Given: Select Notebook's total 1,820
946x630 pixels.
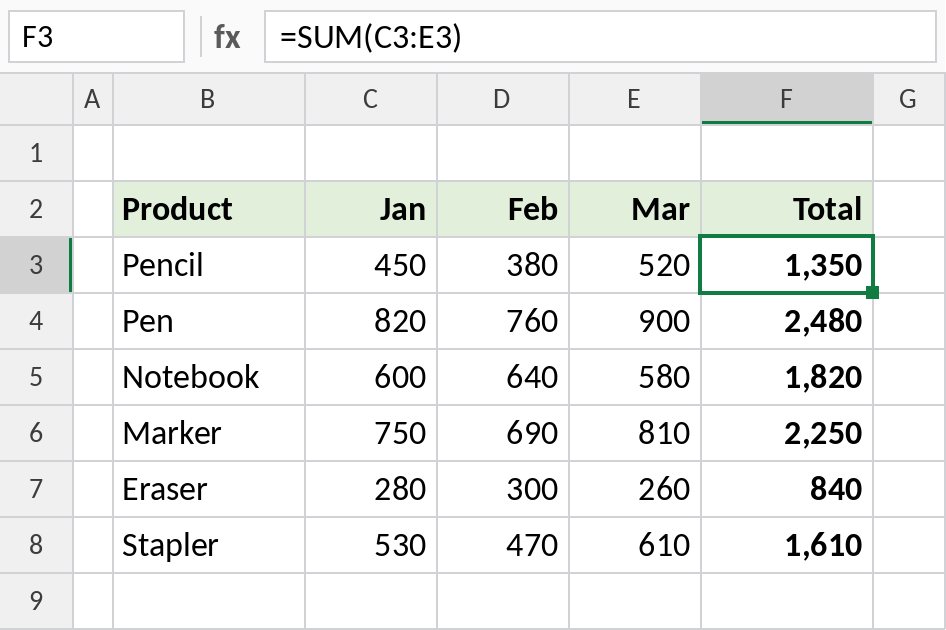Looking at the screenshot, I should (787, 377).
